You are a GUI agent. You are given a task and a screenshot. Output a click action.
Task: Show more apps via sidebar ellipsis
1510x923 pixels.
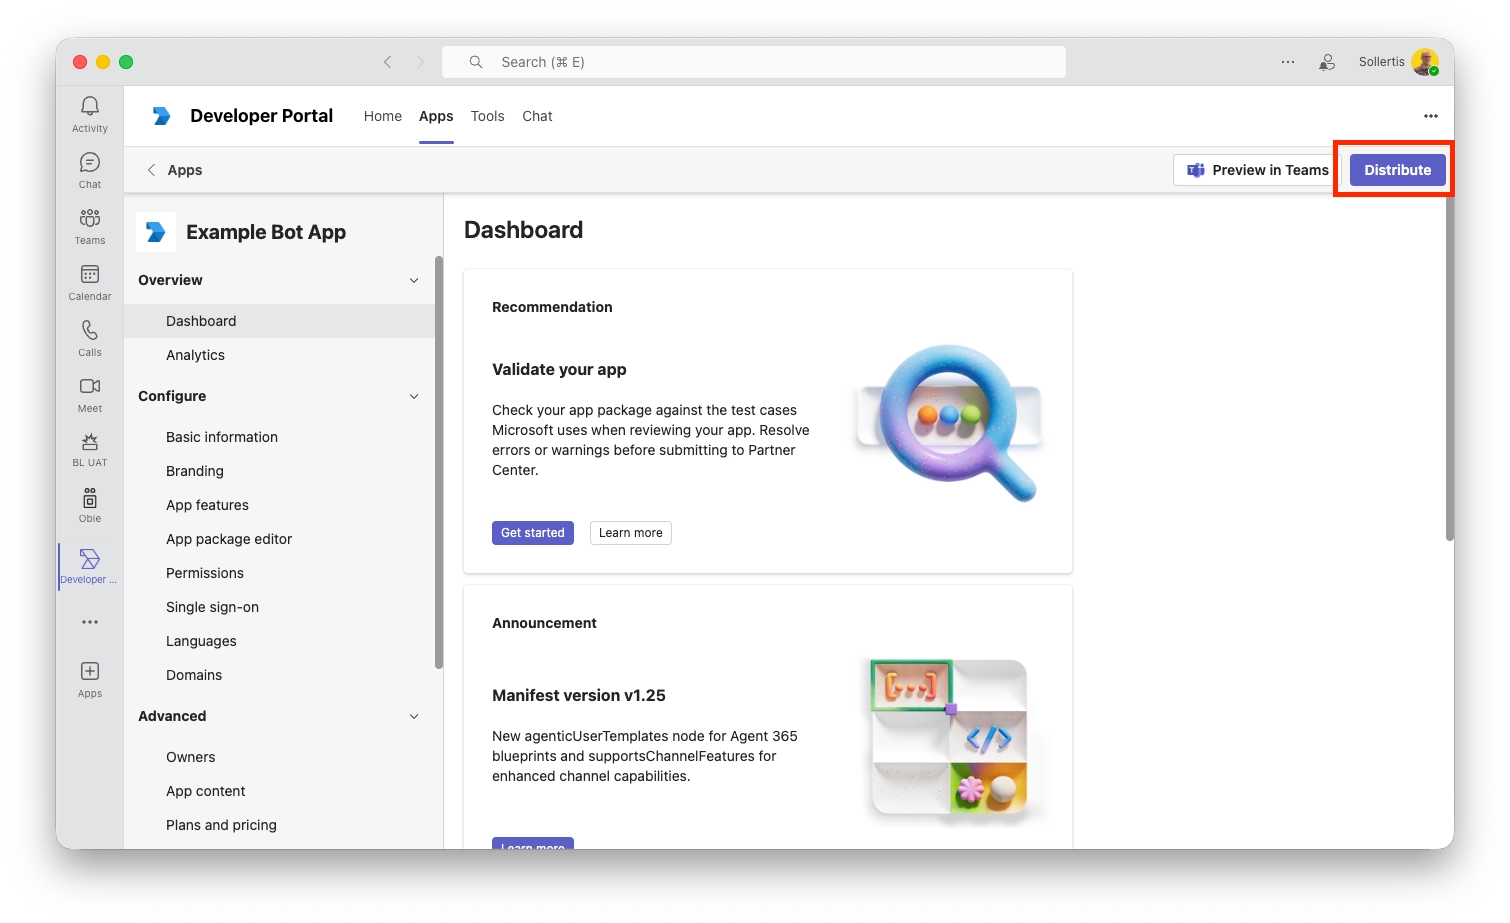[90, 622]
